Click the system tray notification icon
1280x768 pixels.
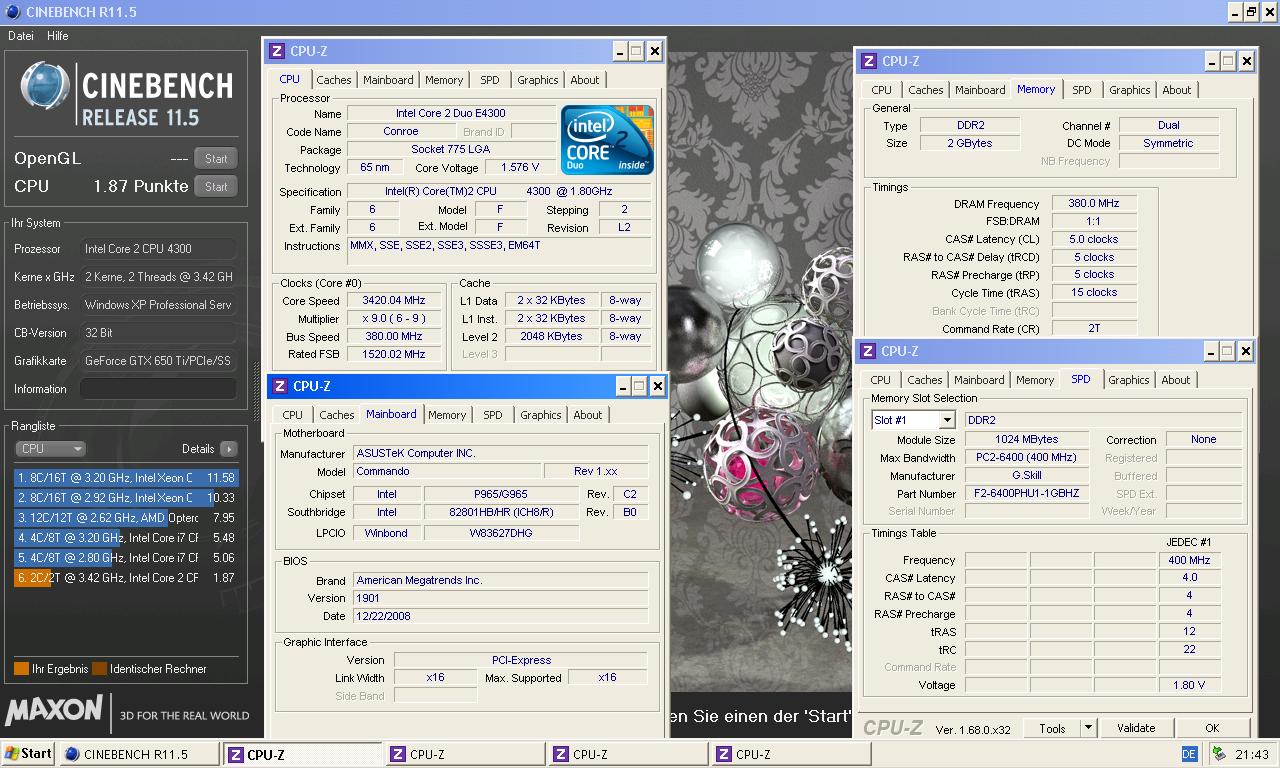click(x=1218, y=754)
